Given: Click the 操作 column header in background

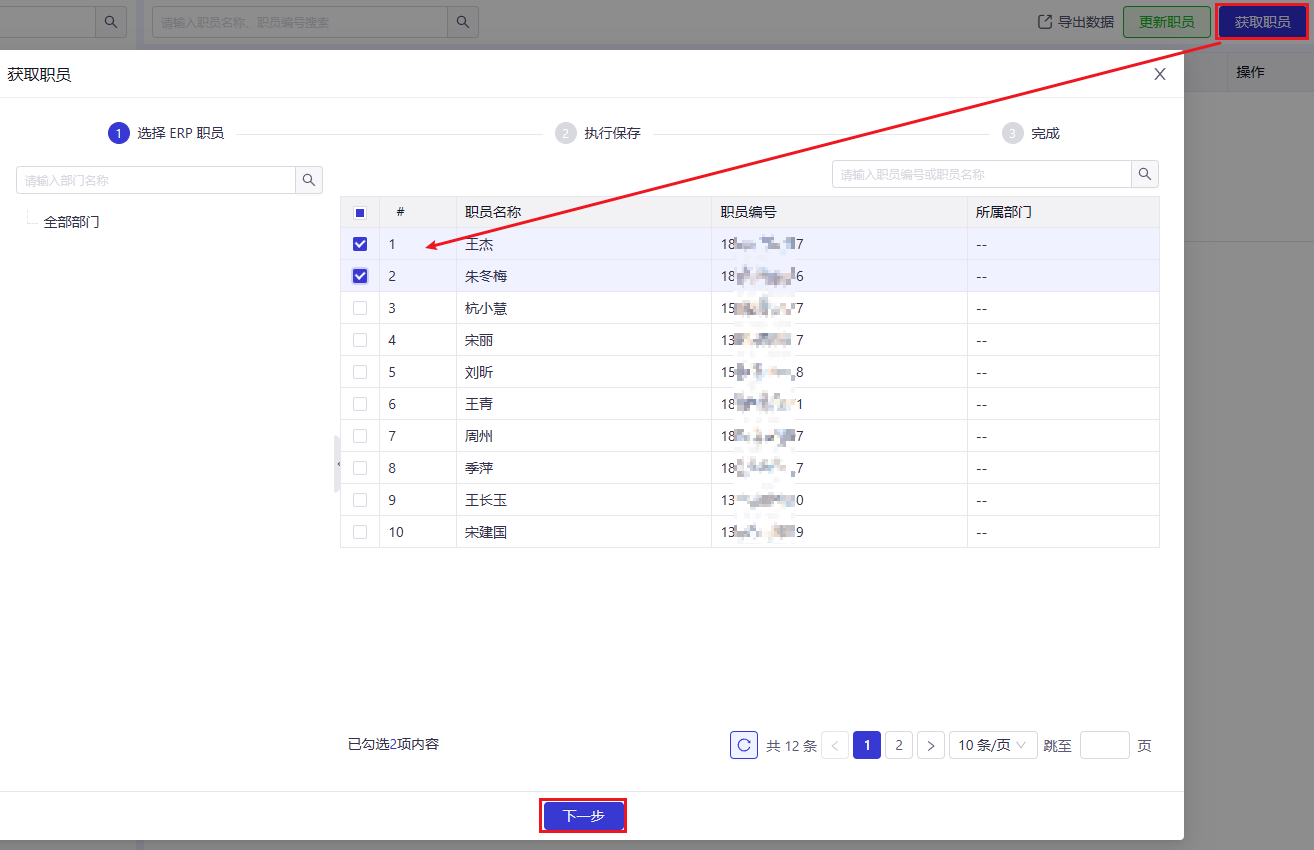Looking at the screenshot, I should (x=1251, y=72).
